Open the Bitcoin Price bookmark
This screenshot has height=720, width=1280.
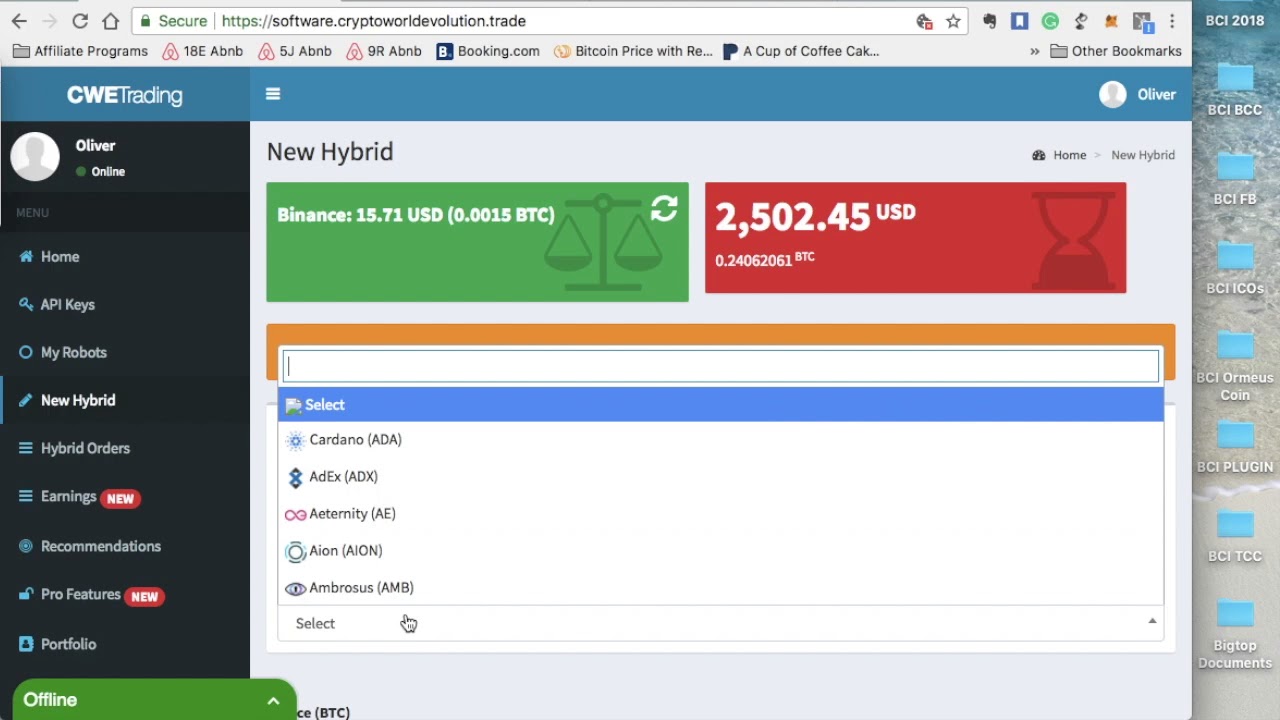[633, 51]
